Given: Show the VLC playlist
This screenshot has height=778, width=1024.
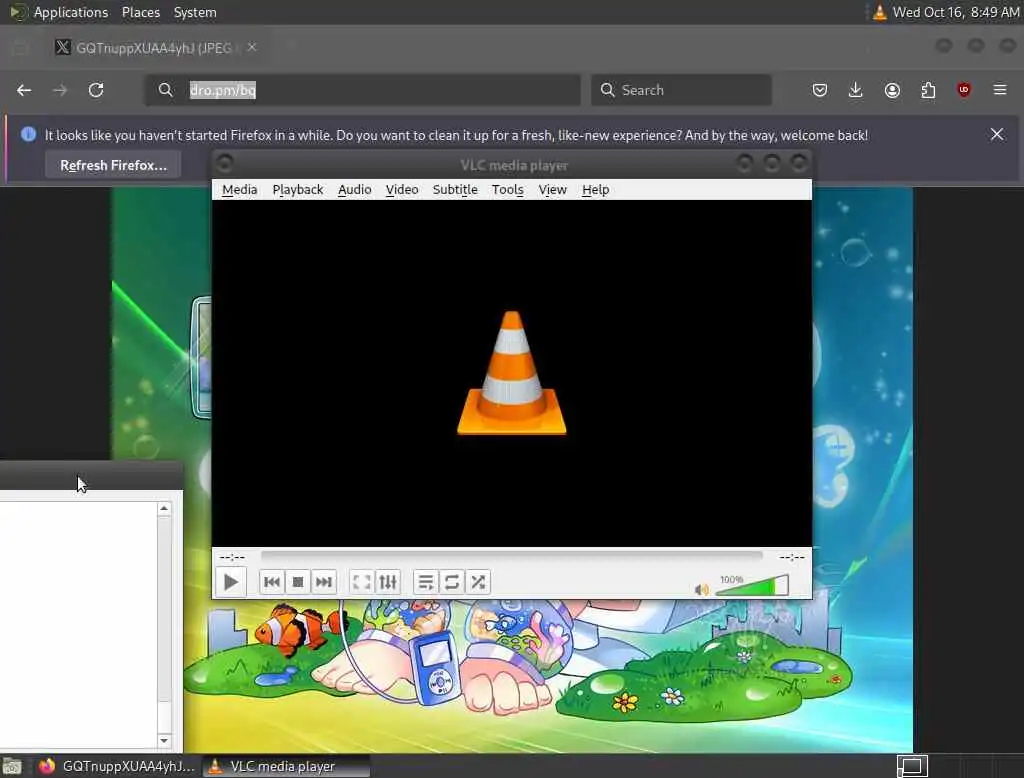Looking at the screenshot, I should [426, 581].
